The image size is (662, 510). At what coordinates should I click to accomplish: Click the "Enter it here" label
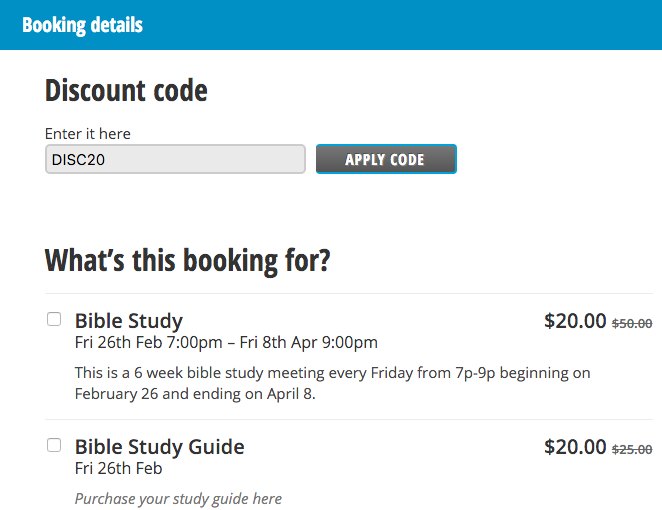[x=88, y=134]
